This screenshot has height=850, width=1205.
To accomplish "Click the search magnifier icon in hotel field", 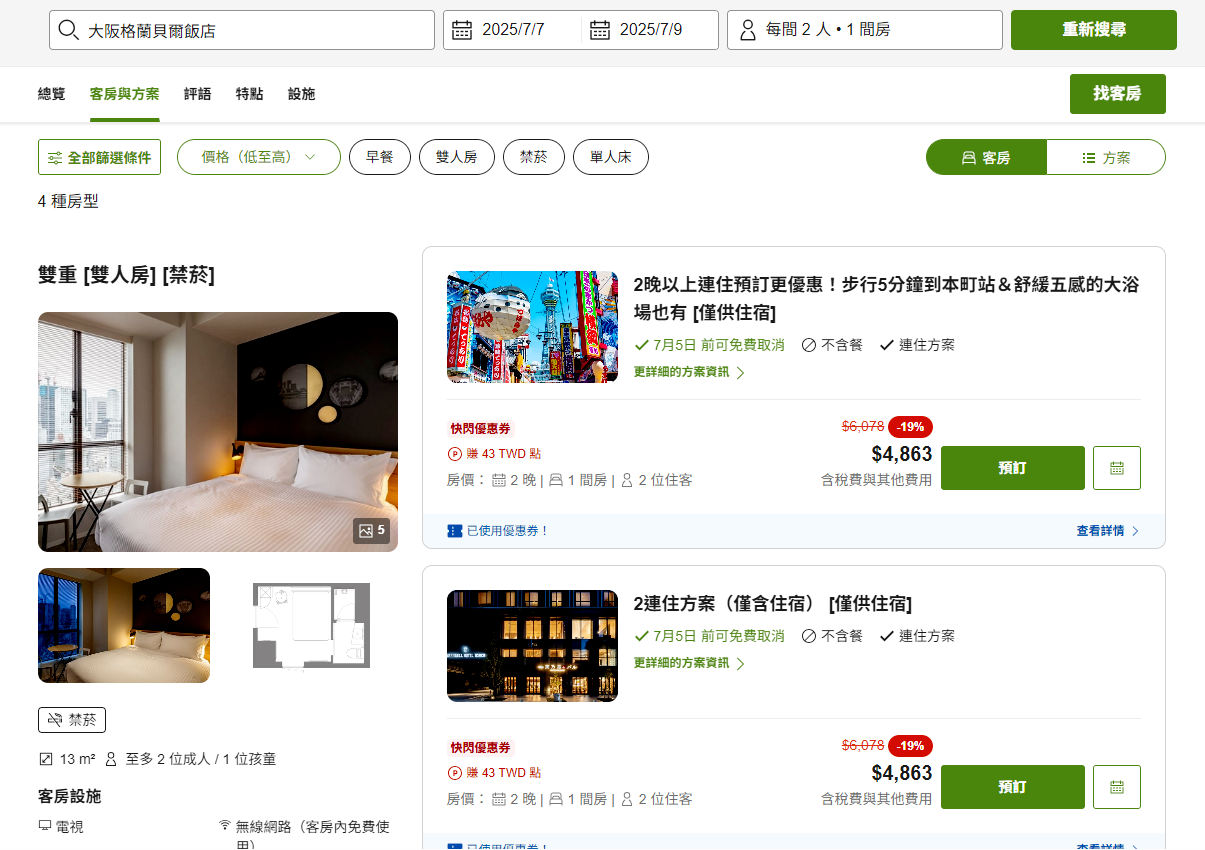I will click(68, 30).
